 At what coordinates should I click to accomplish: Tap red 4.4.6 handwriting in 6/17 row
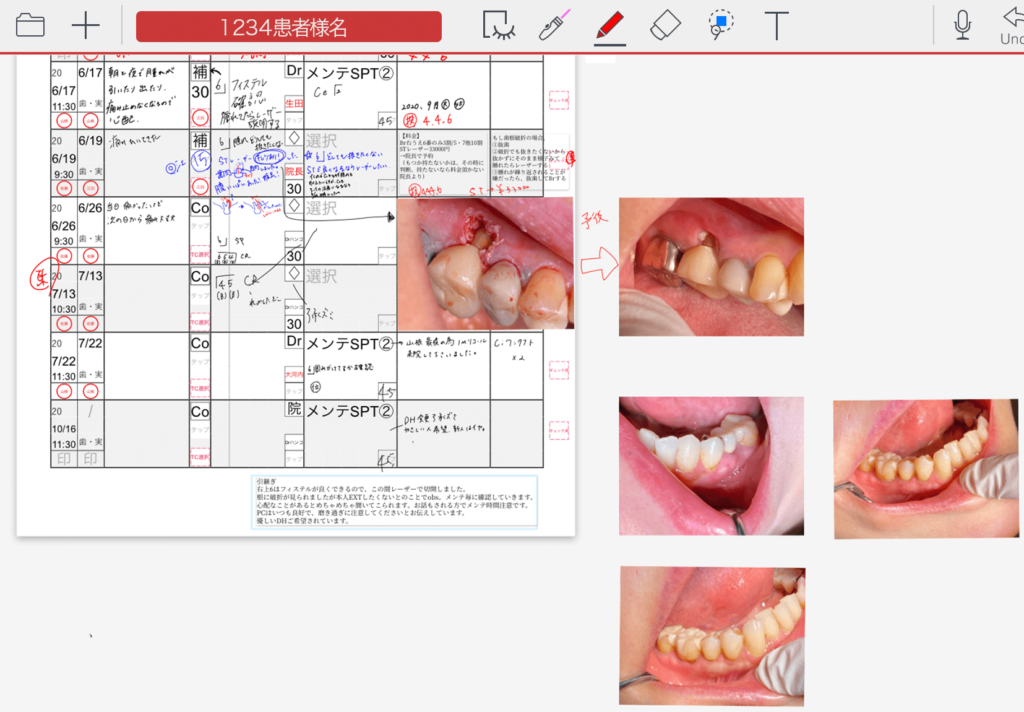(x=437, y=120)
